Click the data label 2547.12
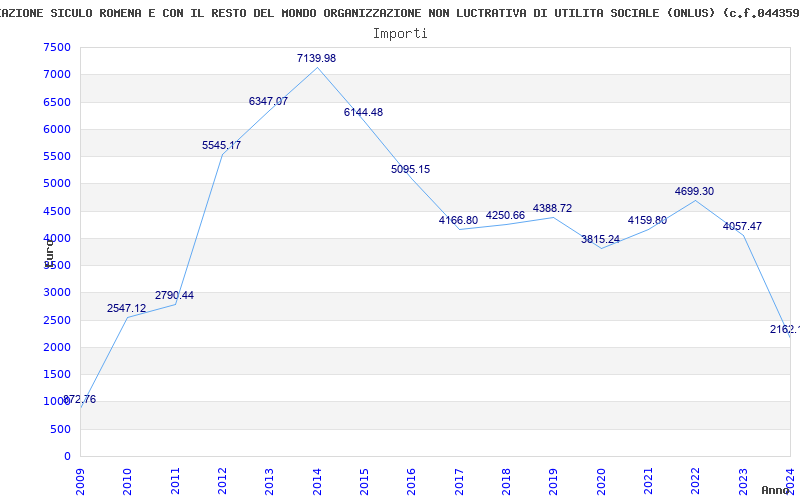Viewport: 800px width, 500px height. tap(127, 308)
